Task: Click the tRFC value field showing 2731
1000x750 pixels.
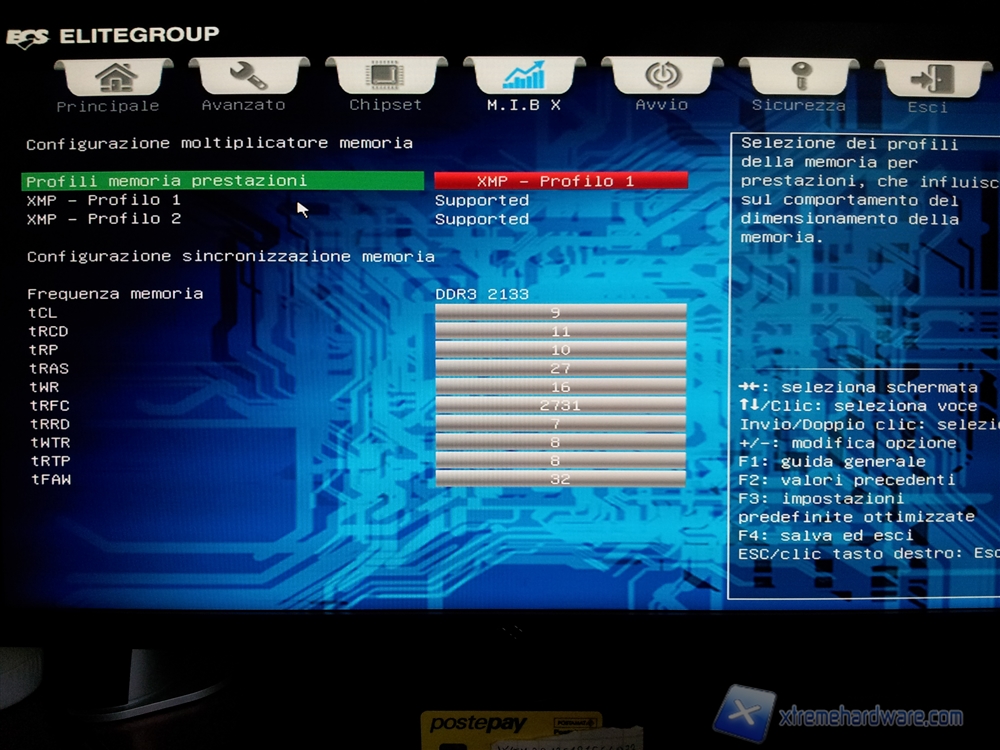Action: click(560, 405)
